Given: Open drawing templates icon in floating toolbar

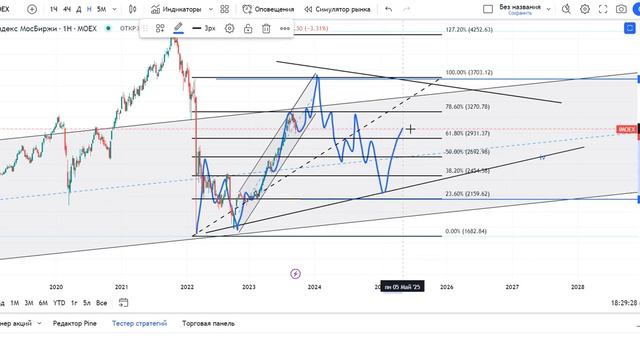Looking at the screenshot, I should [160, 28].
